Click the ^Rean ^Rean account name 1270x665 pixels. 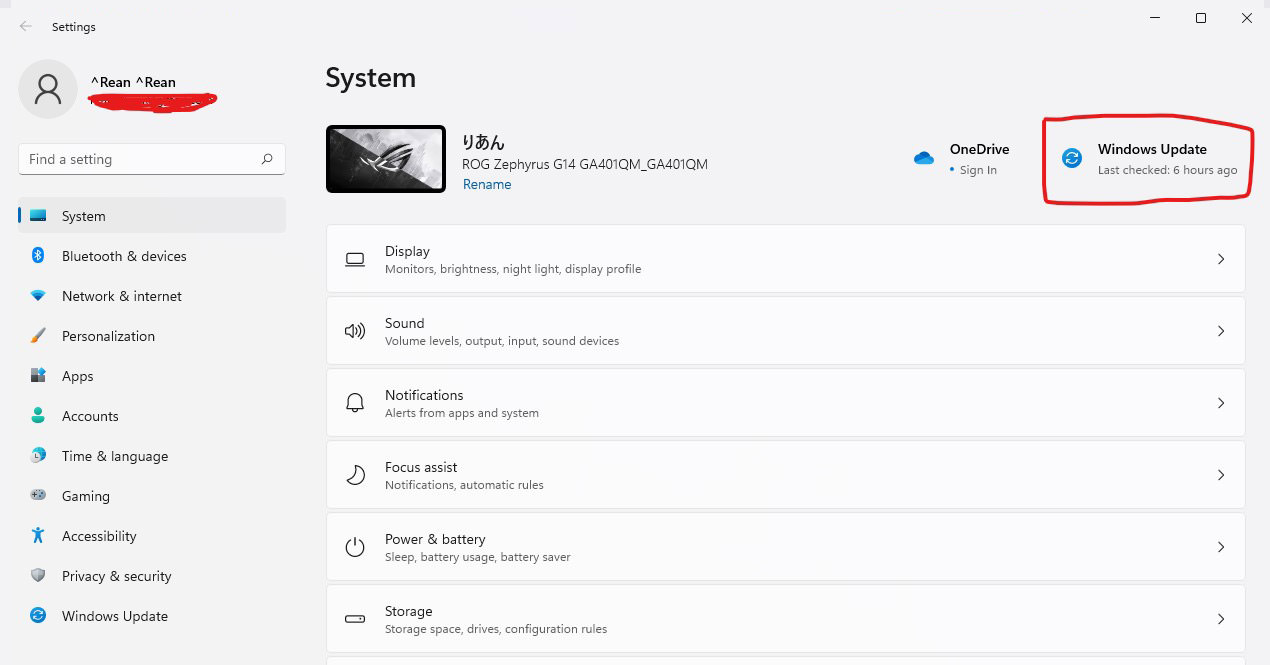pyautogui.click(x=133, y=82)
